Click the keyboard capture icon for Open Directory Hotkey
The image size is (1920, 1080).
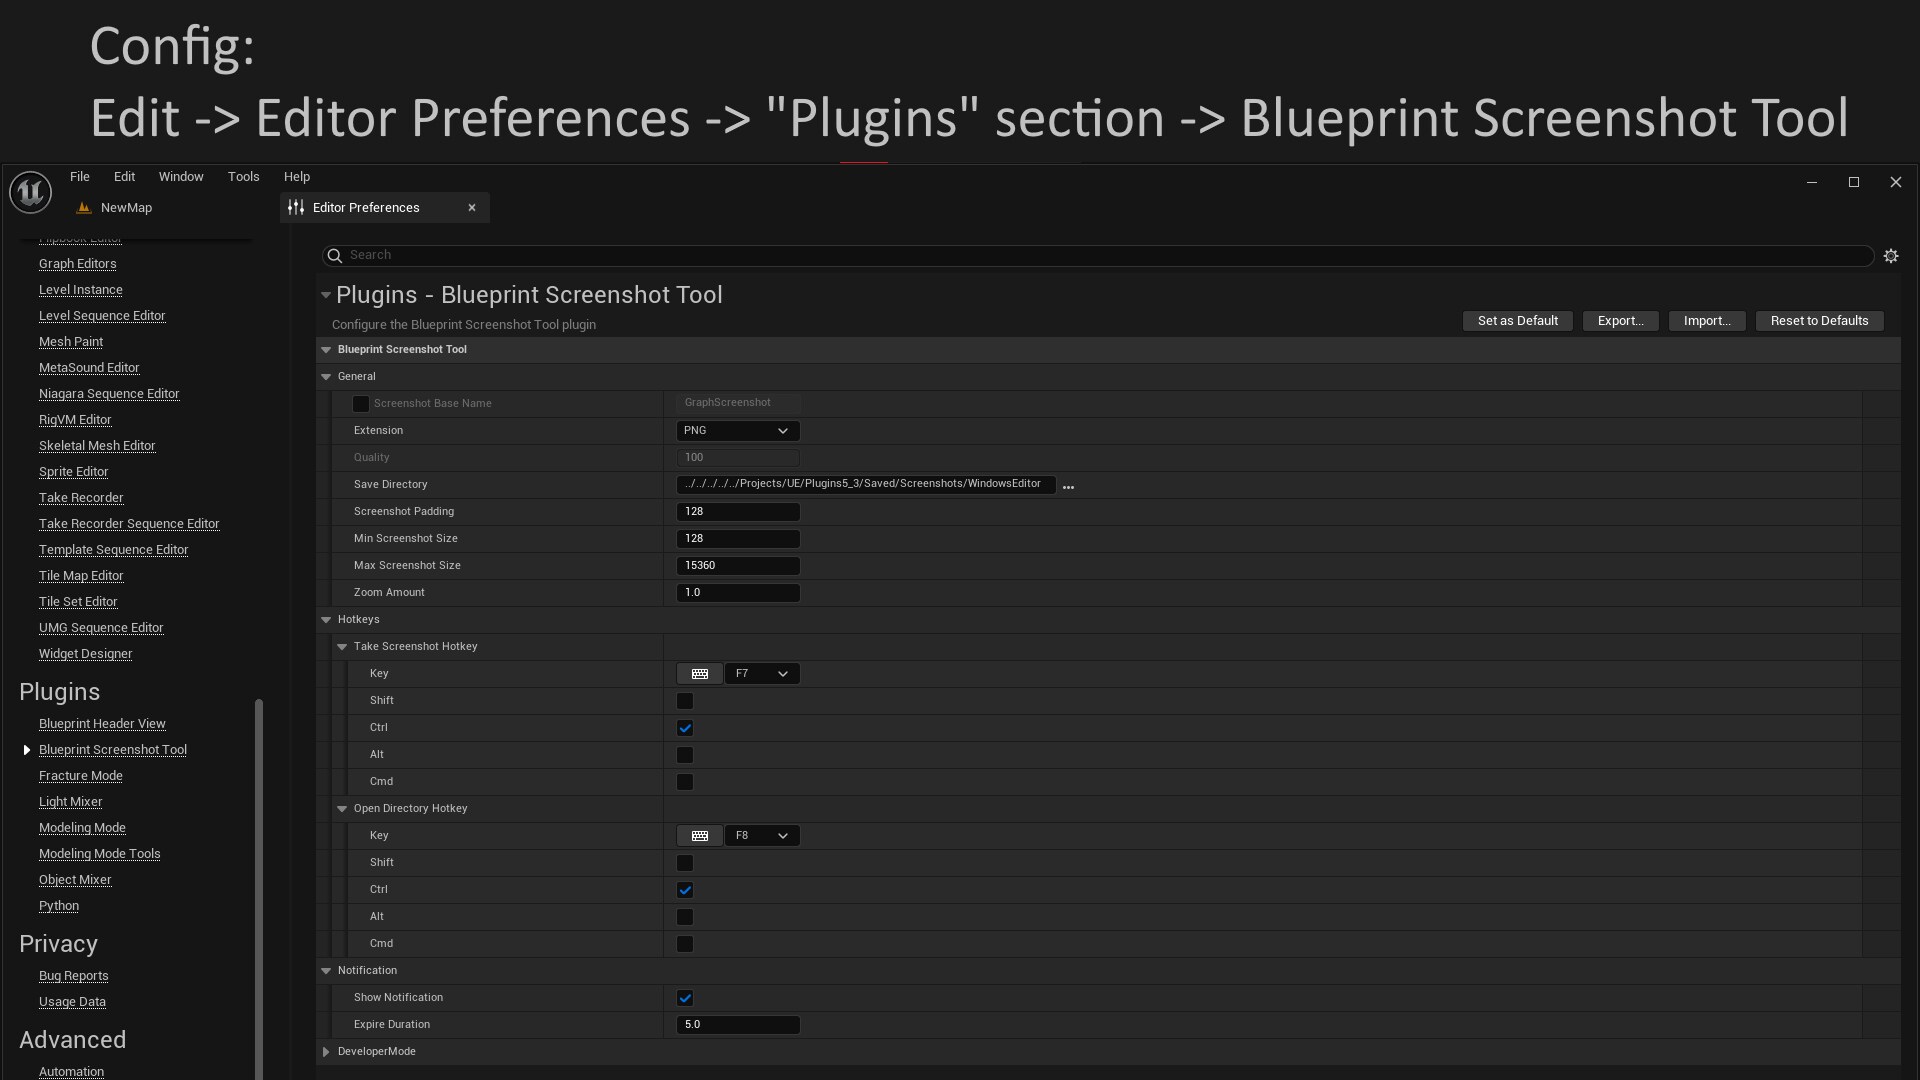pyautogui.click(x=700, y=835)
